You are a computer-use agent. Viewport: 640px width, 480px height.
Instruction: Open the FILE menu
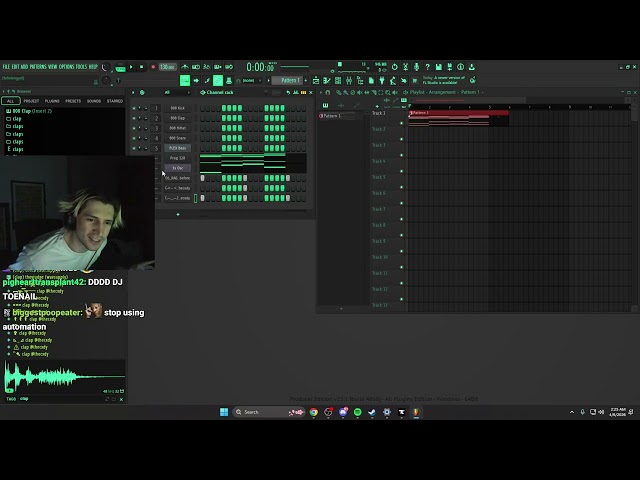click(x=6, y=67)
